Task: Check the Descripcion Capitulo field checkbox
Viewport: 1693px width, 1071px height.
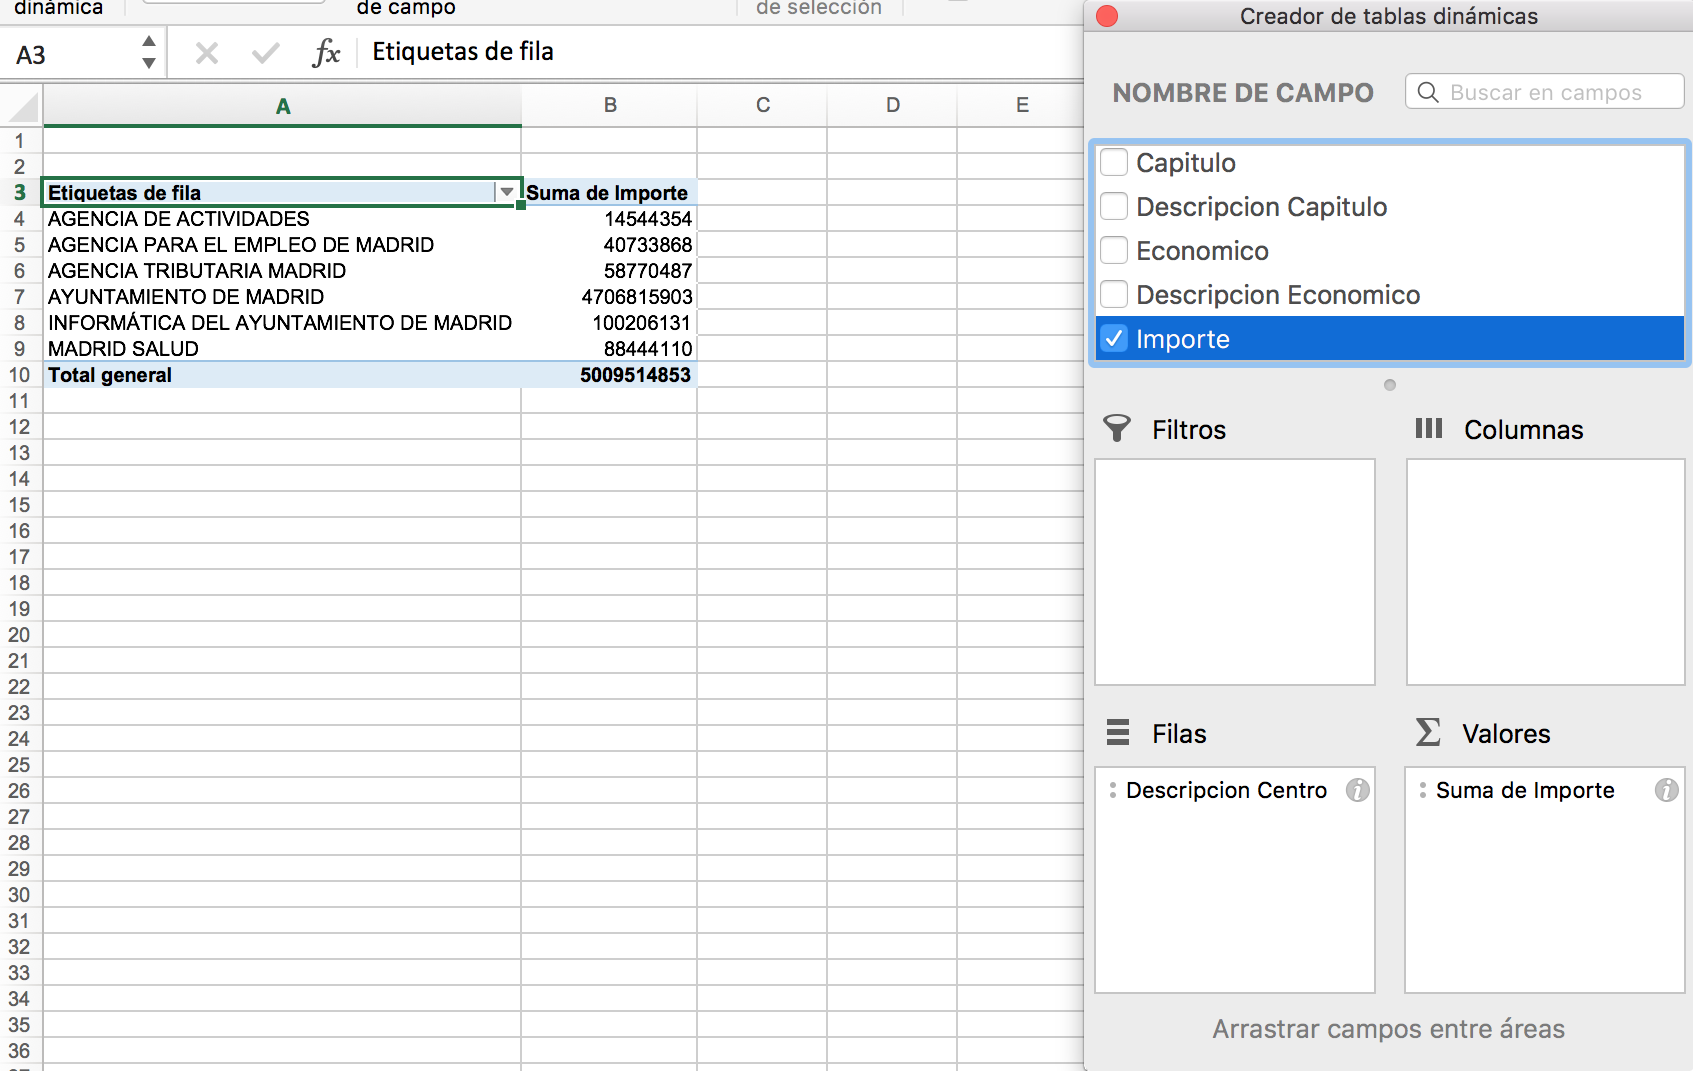Action: 1114,206
